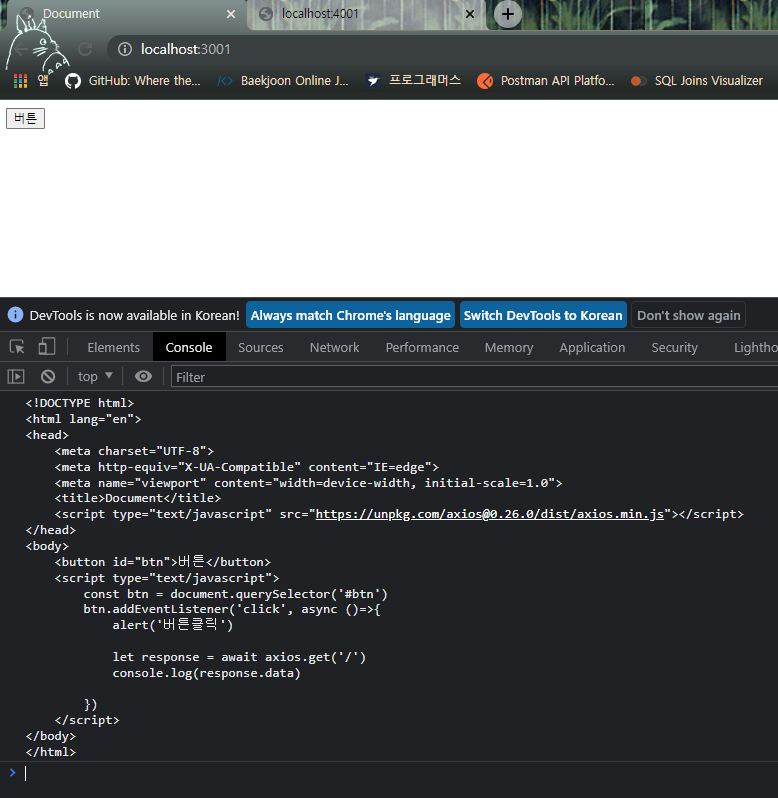This screenshot has height=798, width=778.
Task: Switch to the localhost:4001 tab
Action: [366, 14]
